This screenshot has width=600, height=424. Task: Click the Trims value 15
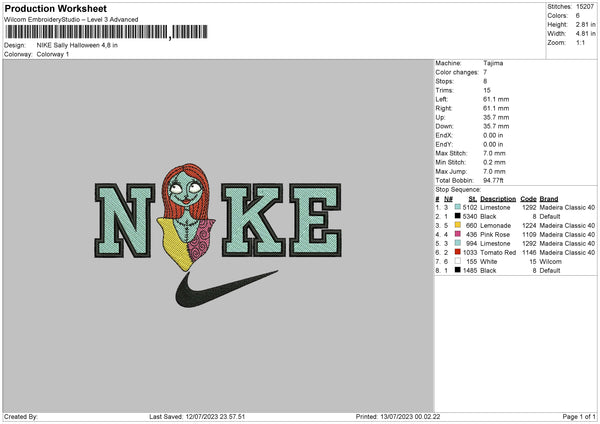point(487,90)
